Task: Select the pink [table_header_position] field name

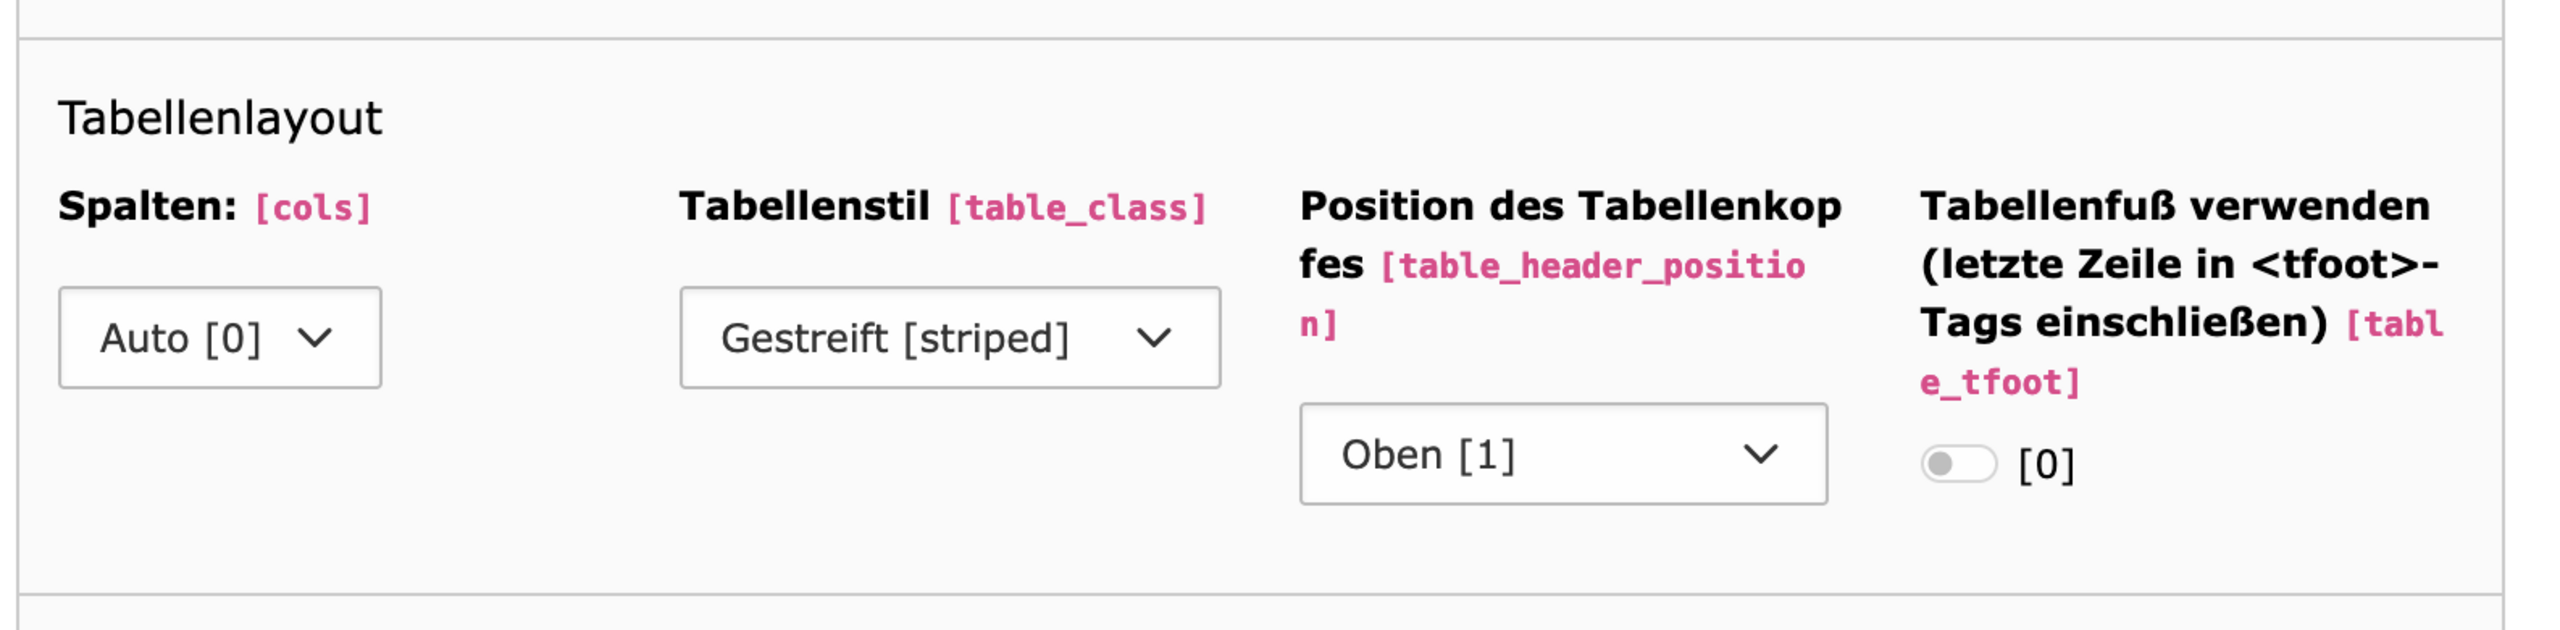Action: 1592,267
